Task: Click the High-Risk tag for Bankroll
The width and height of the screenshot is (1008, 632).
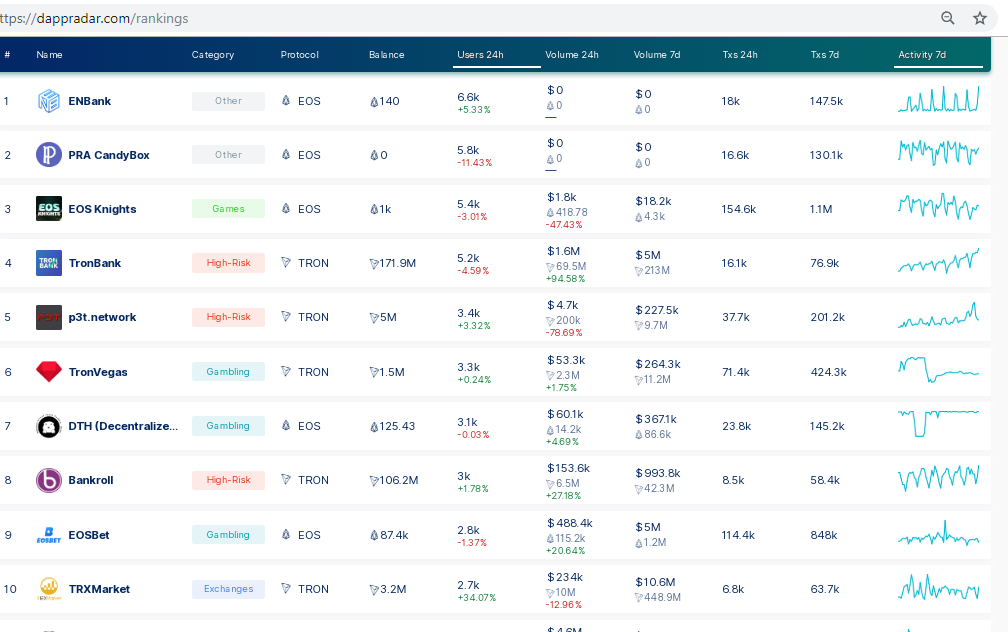Action: point(228,480)
